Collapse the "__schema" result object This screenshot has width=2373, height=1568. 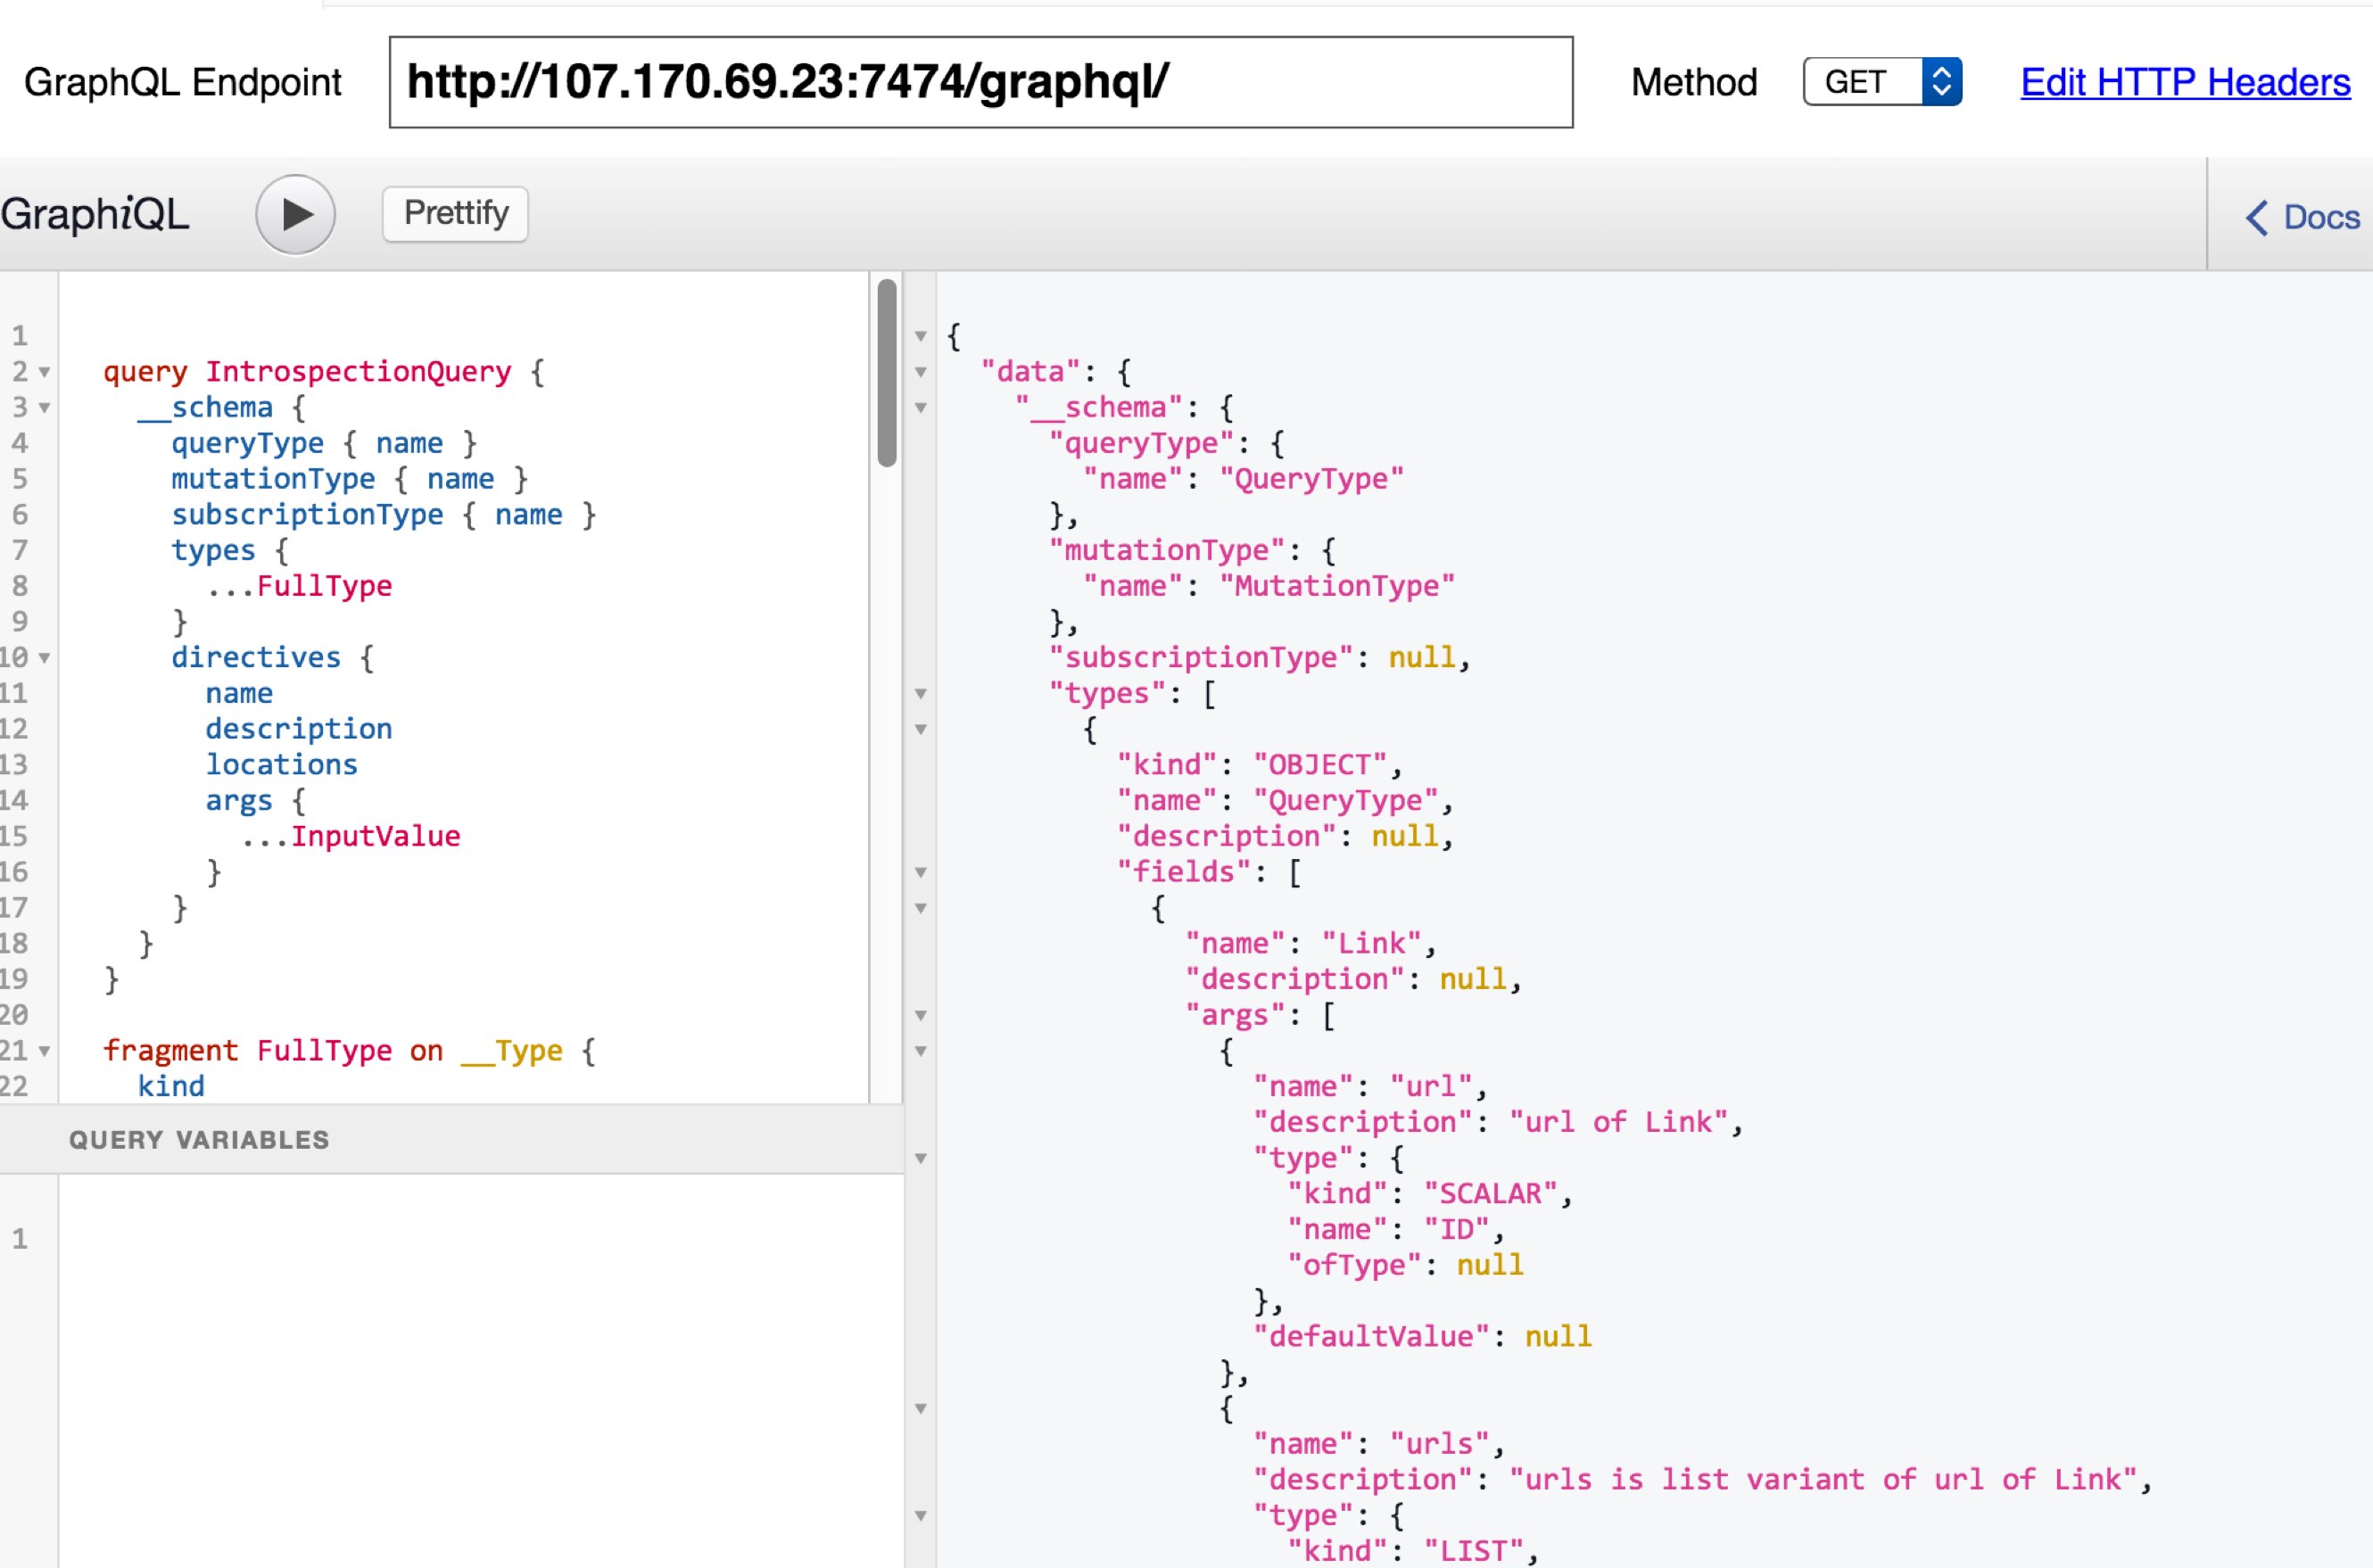(921, 408)
